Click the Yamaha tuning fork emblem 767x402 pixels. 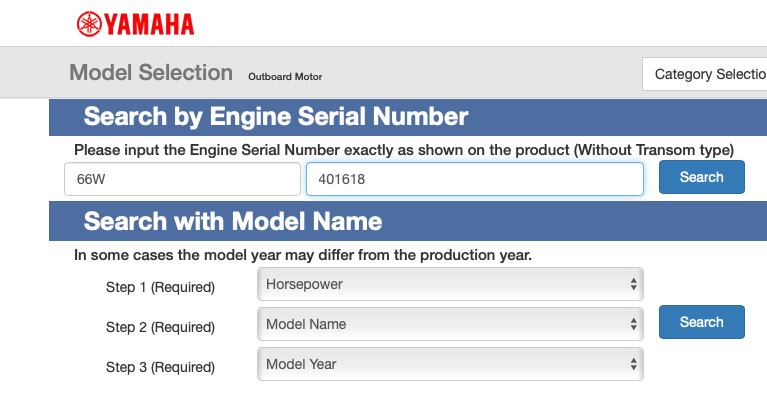point(87,23)
